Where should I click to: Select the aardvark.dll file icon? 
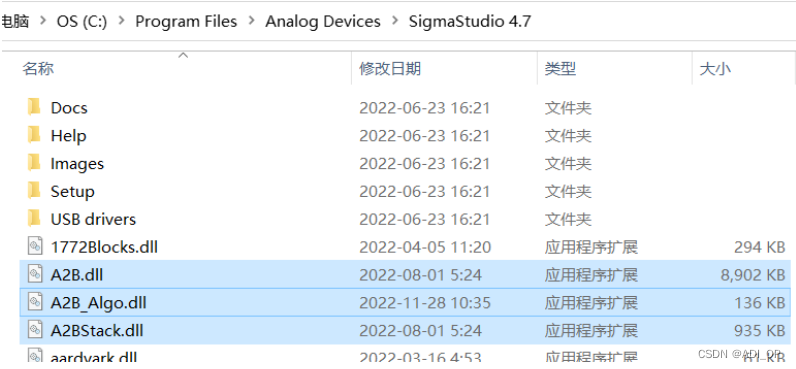(35, 357)
